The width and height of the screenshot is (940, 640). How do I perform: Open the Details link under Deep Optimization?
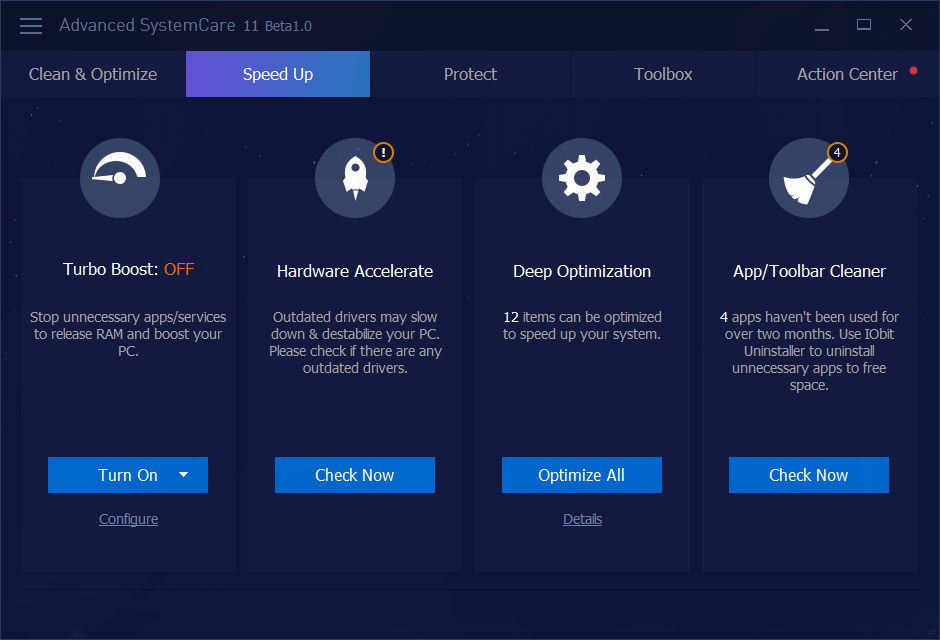tap(582, 519)
